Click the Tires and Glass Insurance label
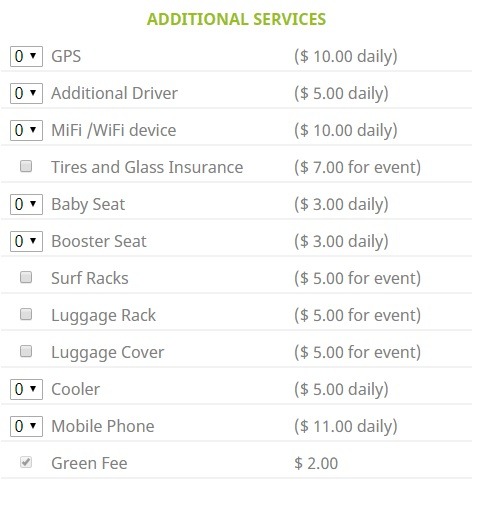The width and height of the screenshot is (485, 505). (147, 167)
